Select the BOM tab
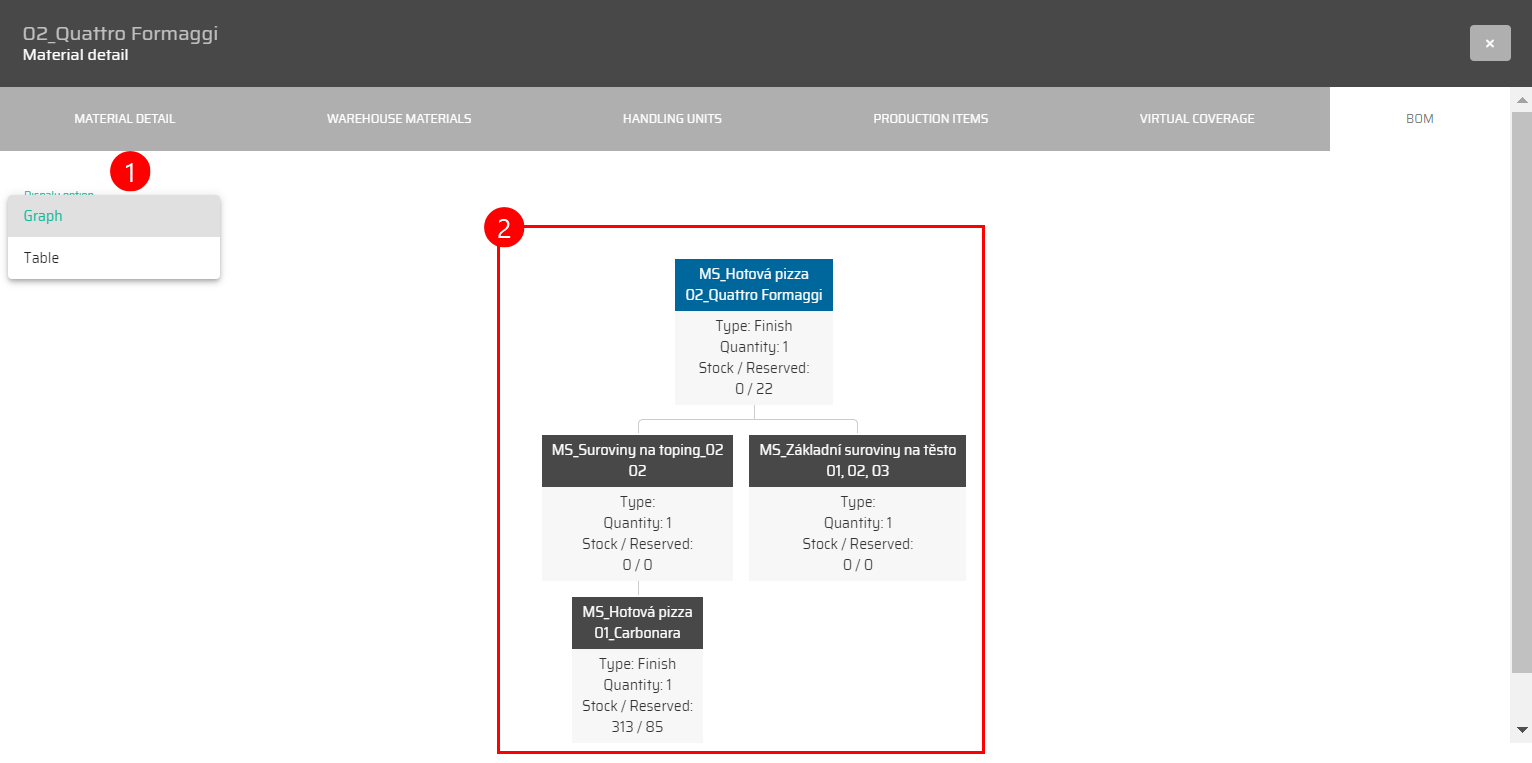 click(1419, 119)
